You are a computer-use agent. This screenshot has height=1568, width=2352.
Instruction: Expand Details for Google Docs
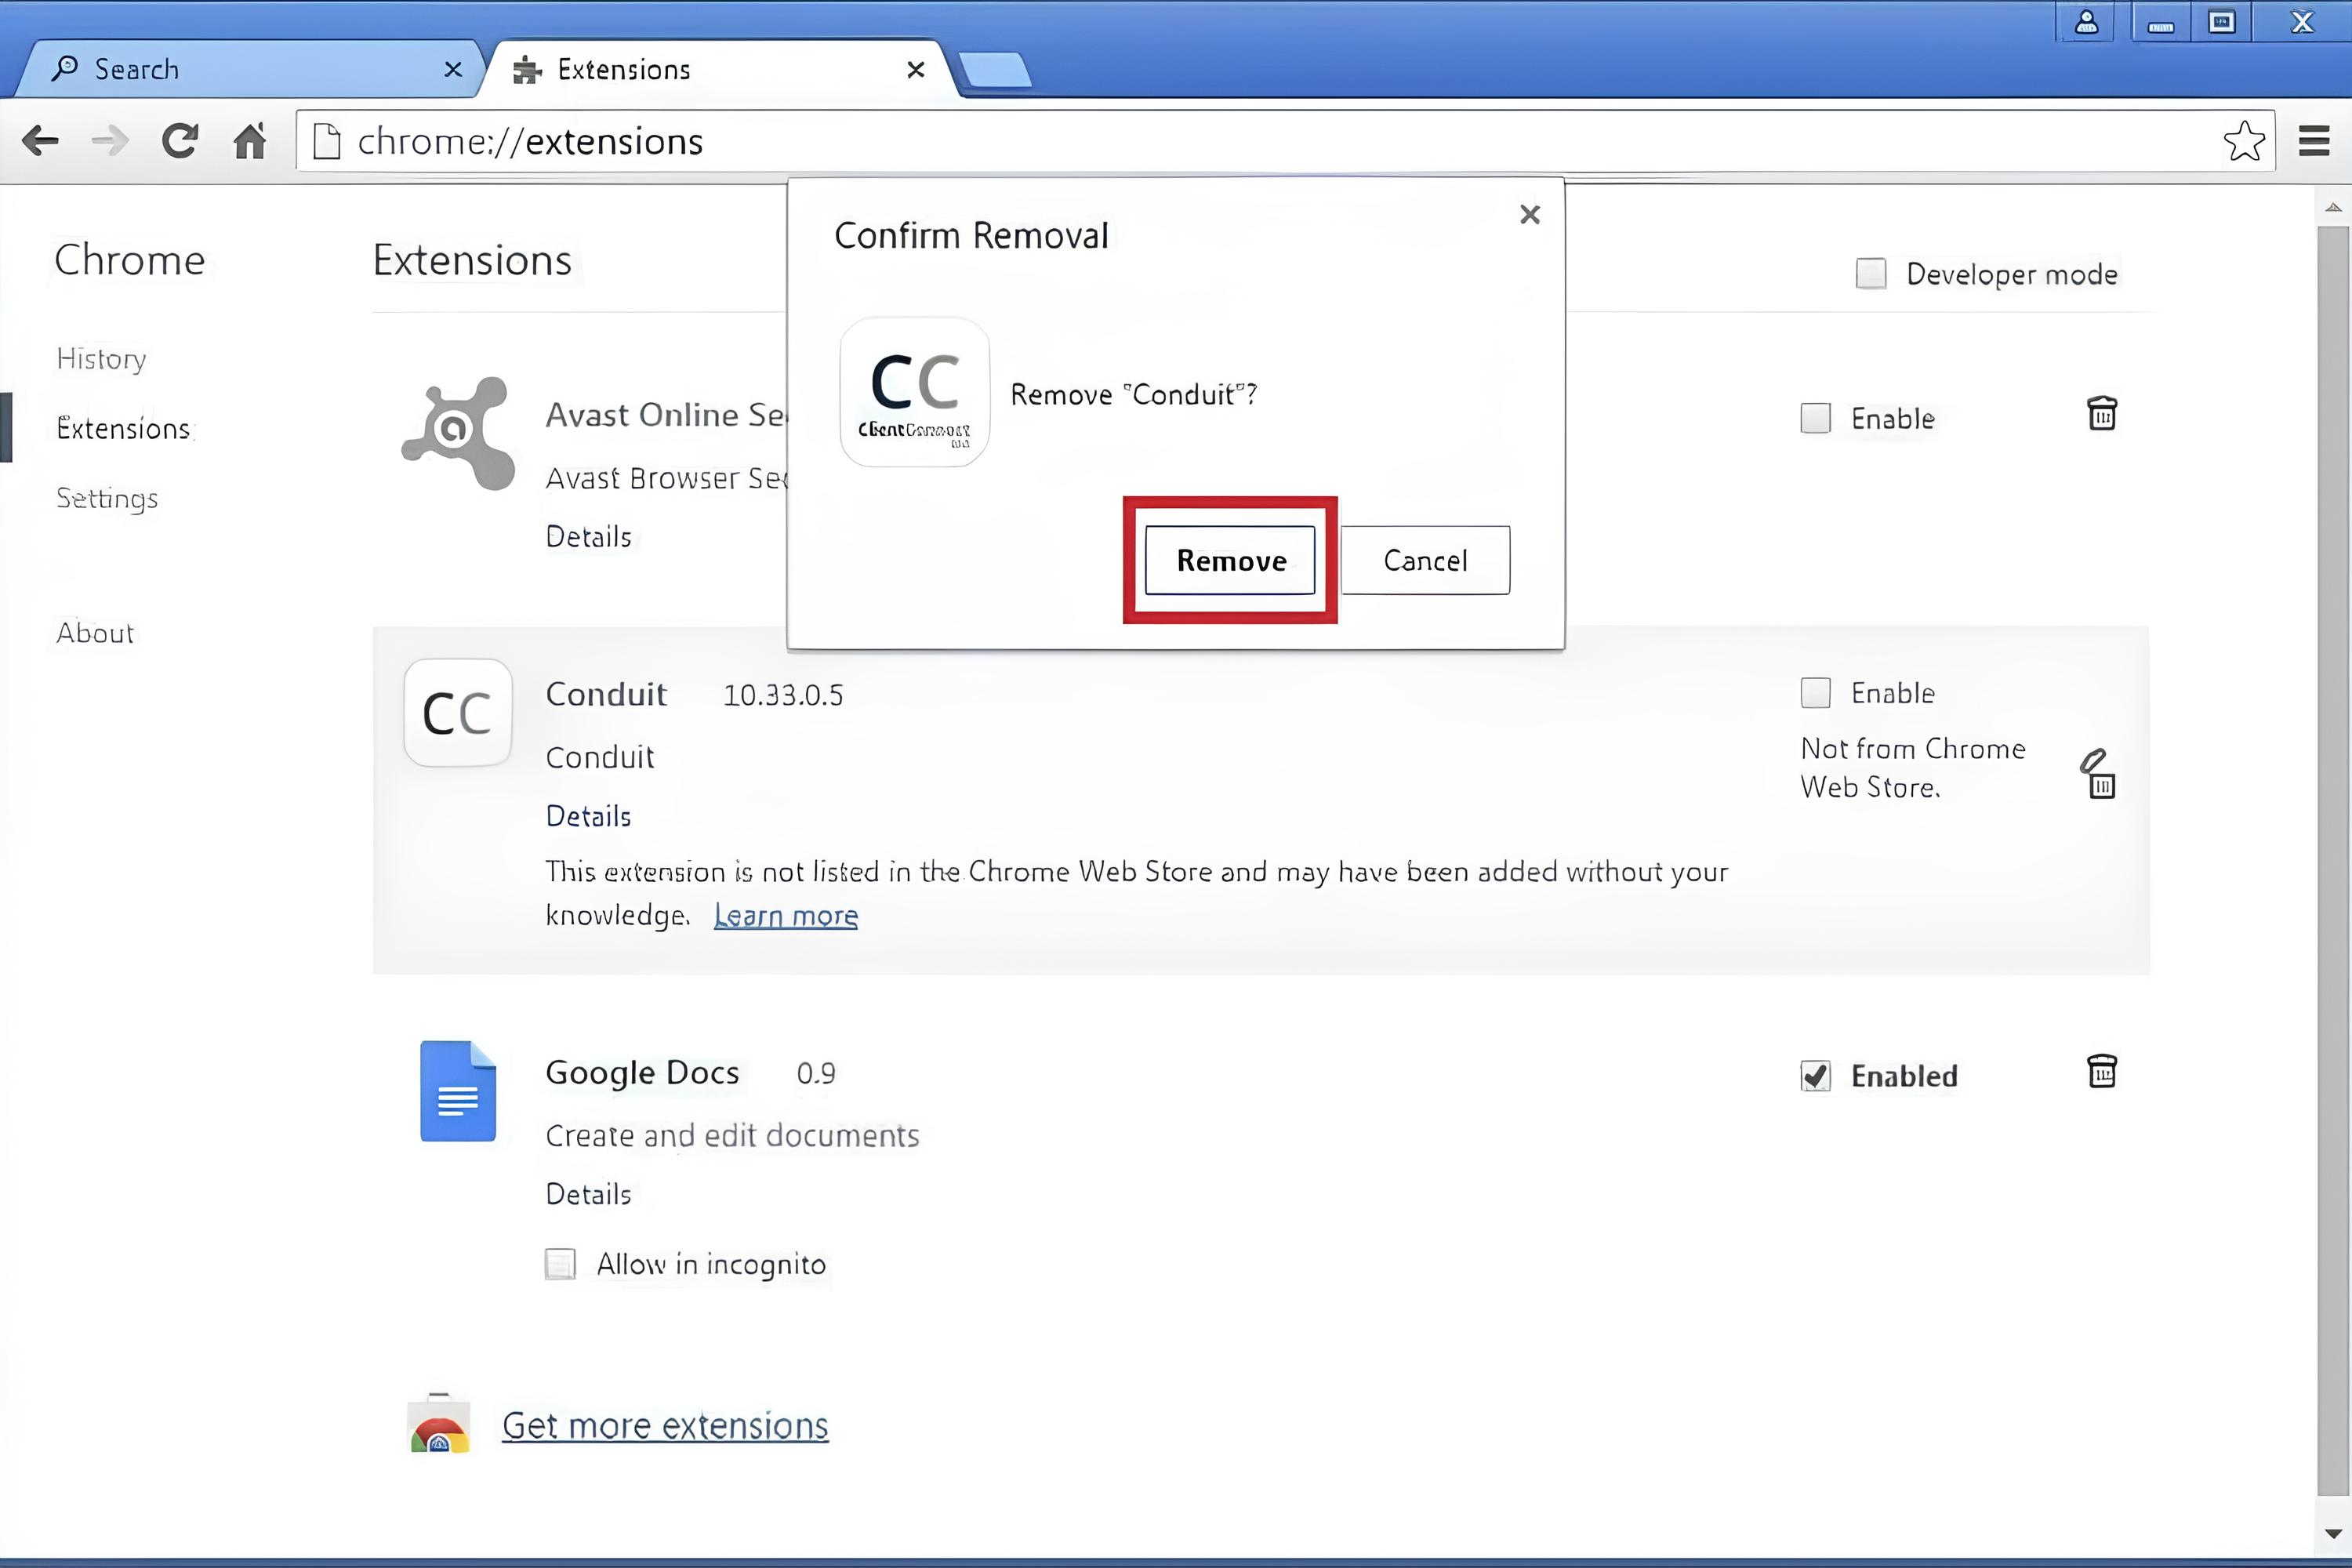(588, 1194)
